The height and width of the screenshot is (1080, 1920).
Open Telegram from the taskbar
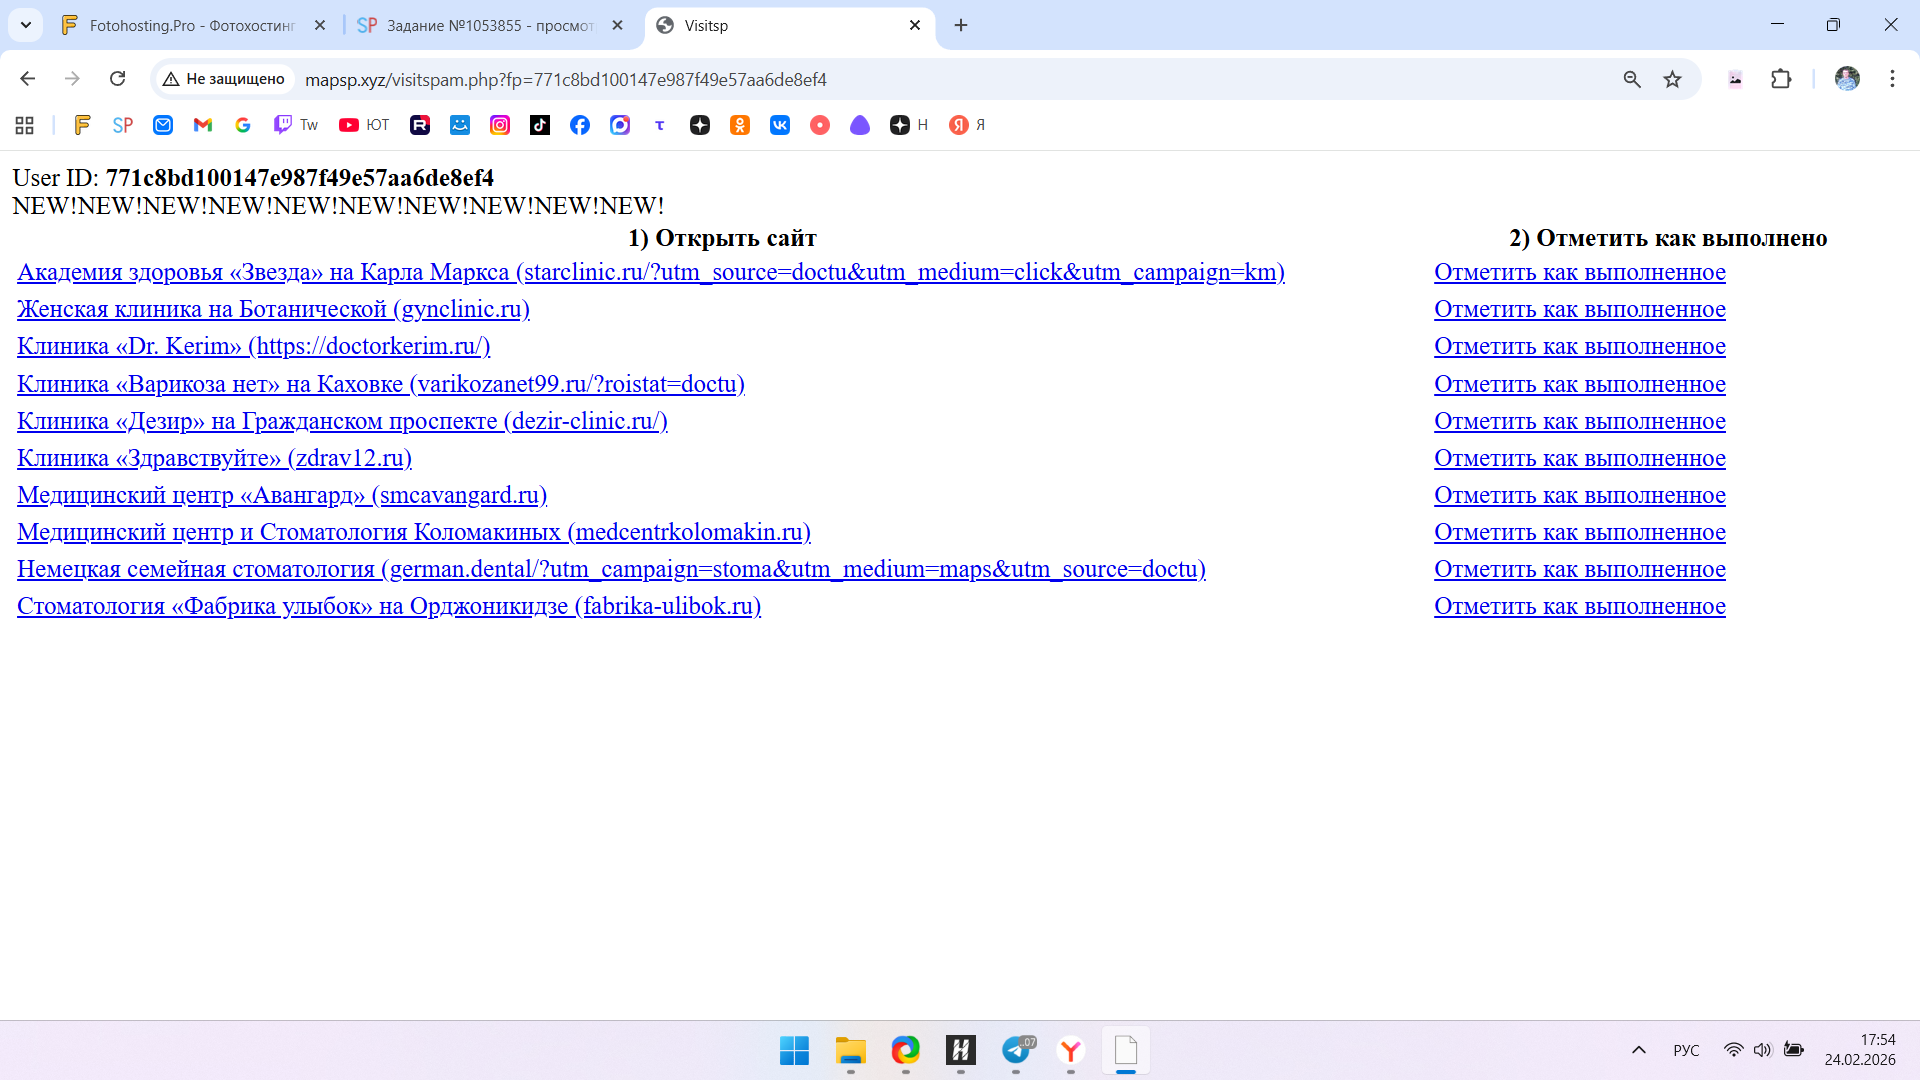tap(1016, 1050)
